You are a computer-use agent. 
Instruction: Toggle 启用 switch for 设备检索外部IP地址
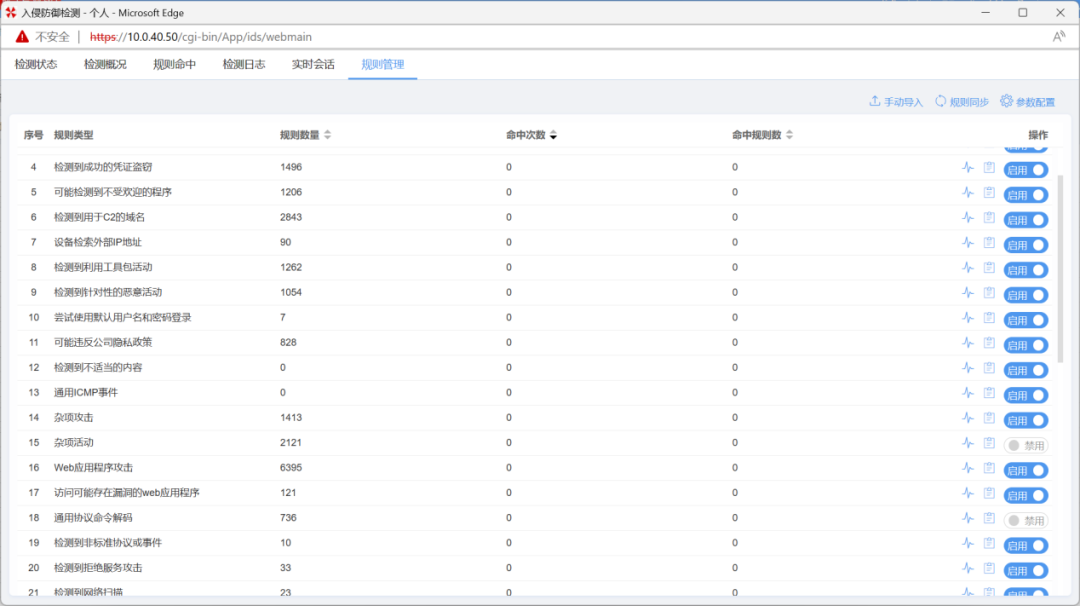pyautogui.click(x=1026, y=245)
